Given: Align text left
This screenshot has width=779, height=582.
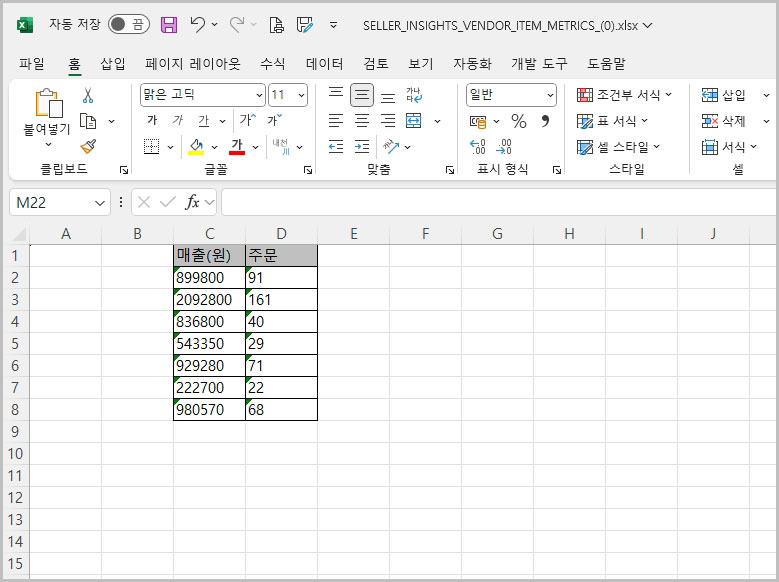Looking at the screenshot, I should tap(336, 120).
